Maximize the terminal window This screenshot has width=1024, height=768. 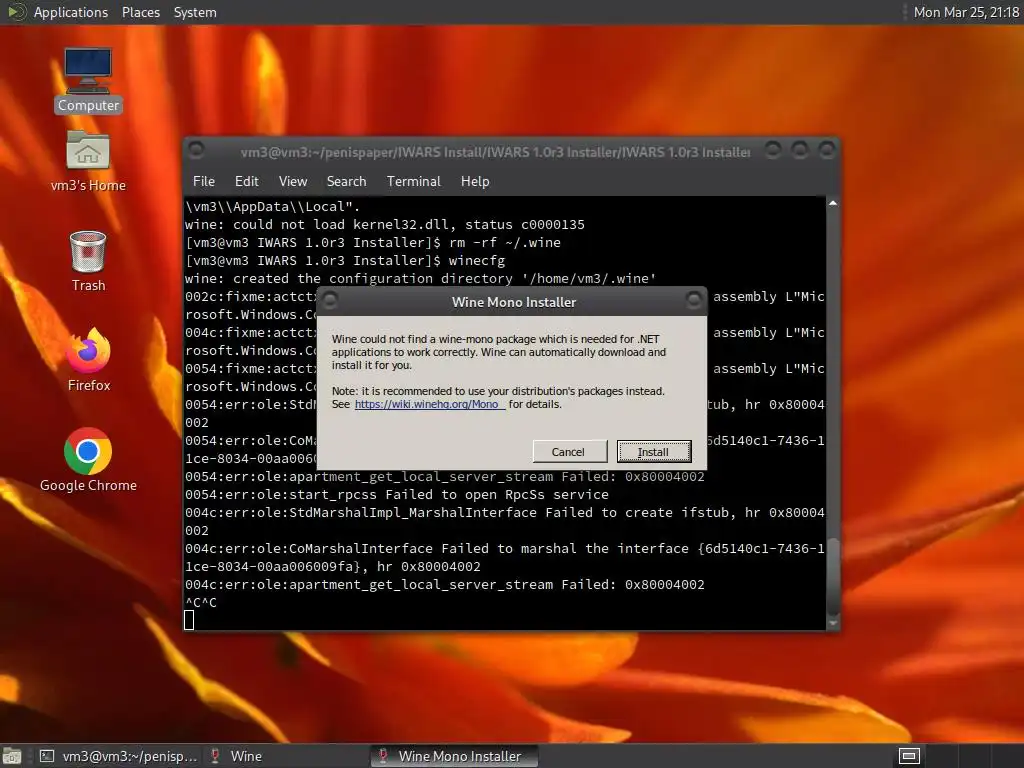(x=800, y=150)
